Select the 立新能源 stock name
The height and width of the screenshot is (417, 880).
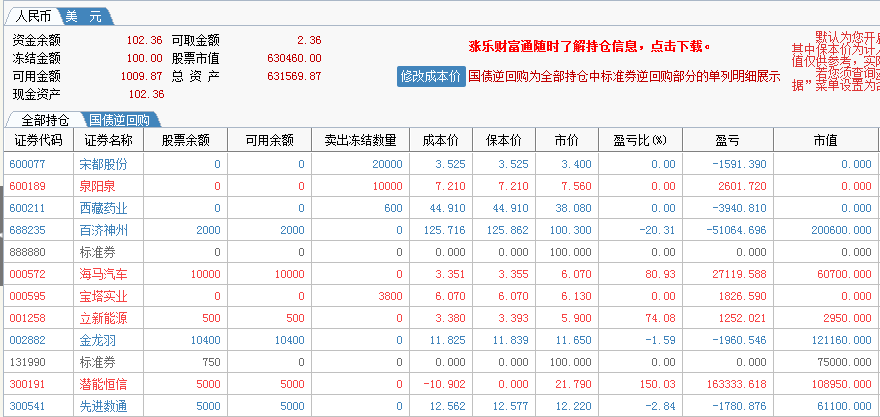(x=103, y=318)
